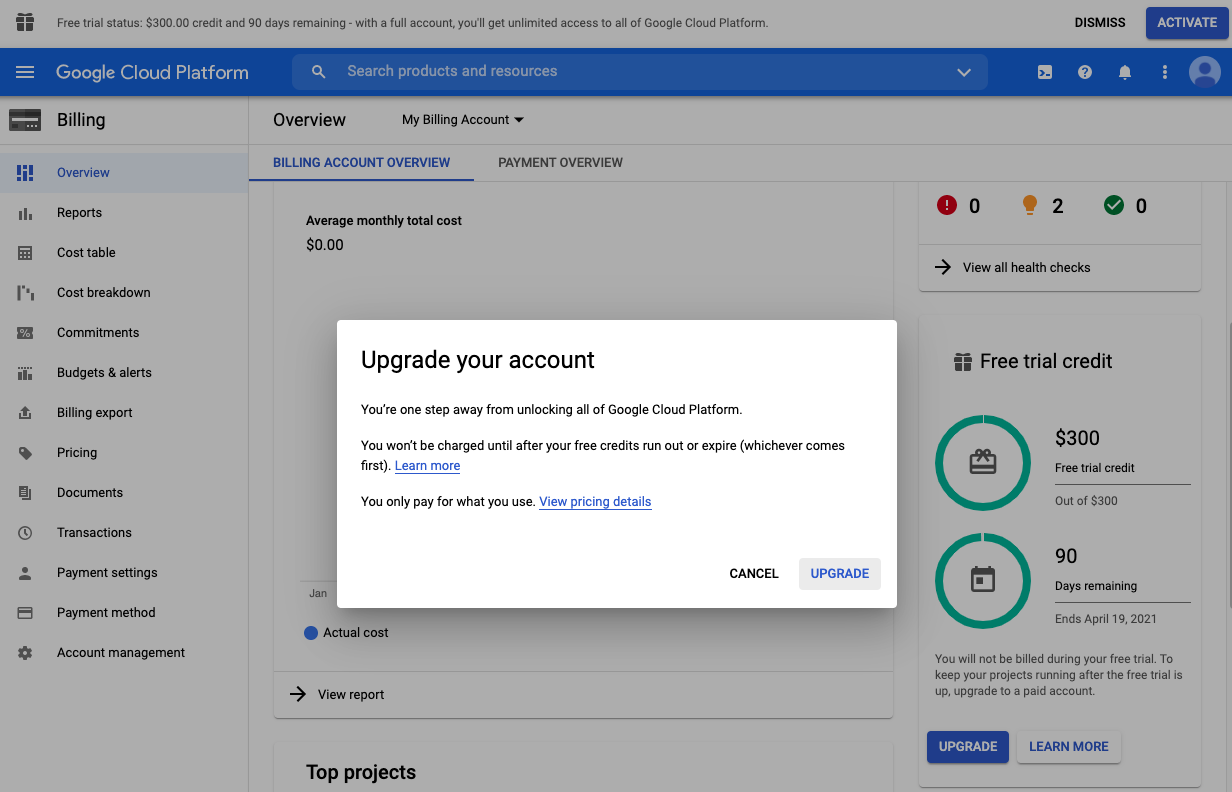This screenshot has height=792, width=1232.
Task: Click the Billing export upload icon
Action: point(25,413)
